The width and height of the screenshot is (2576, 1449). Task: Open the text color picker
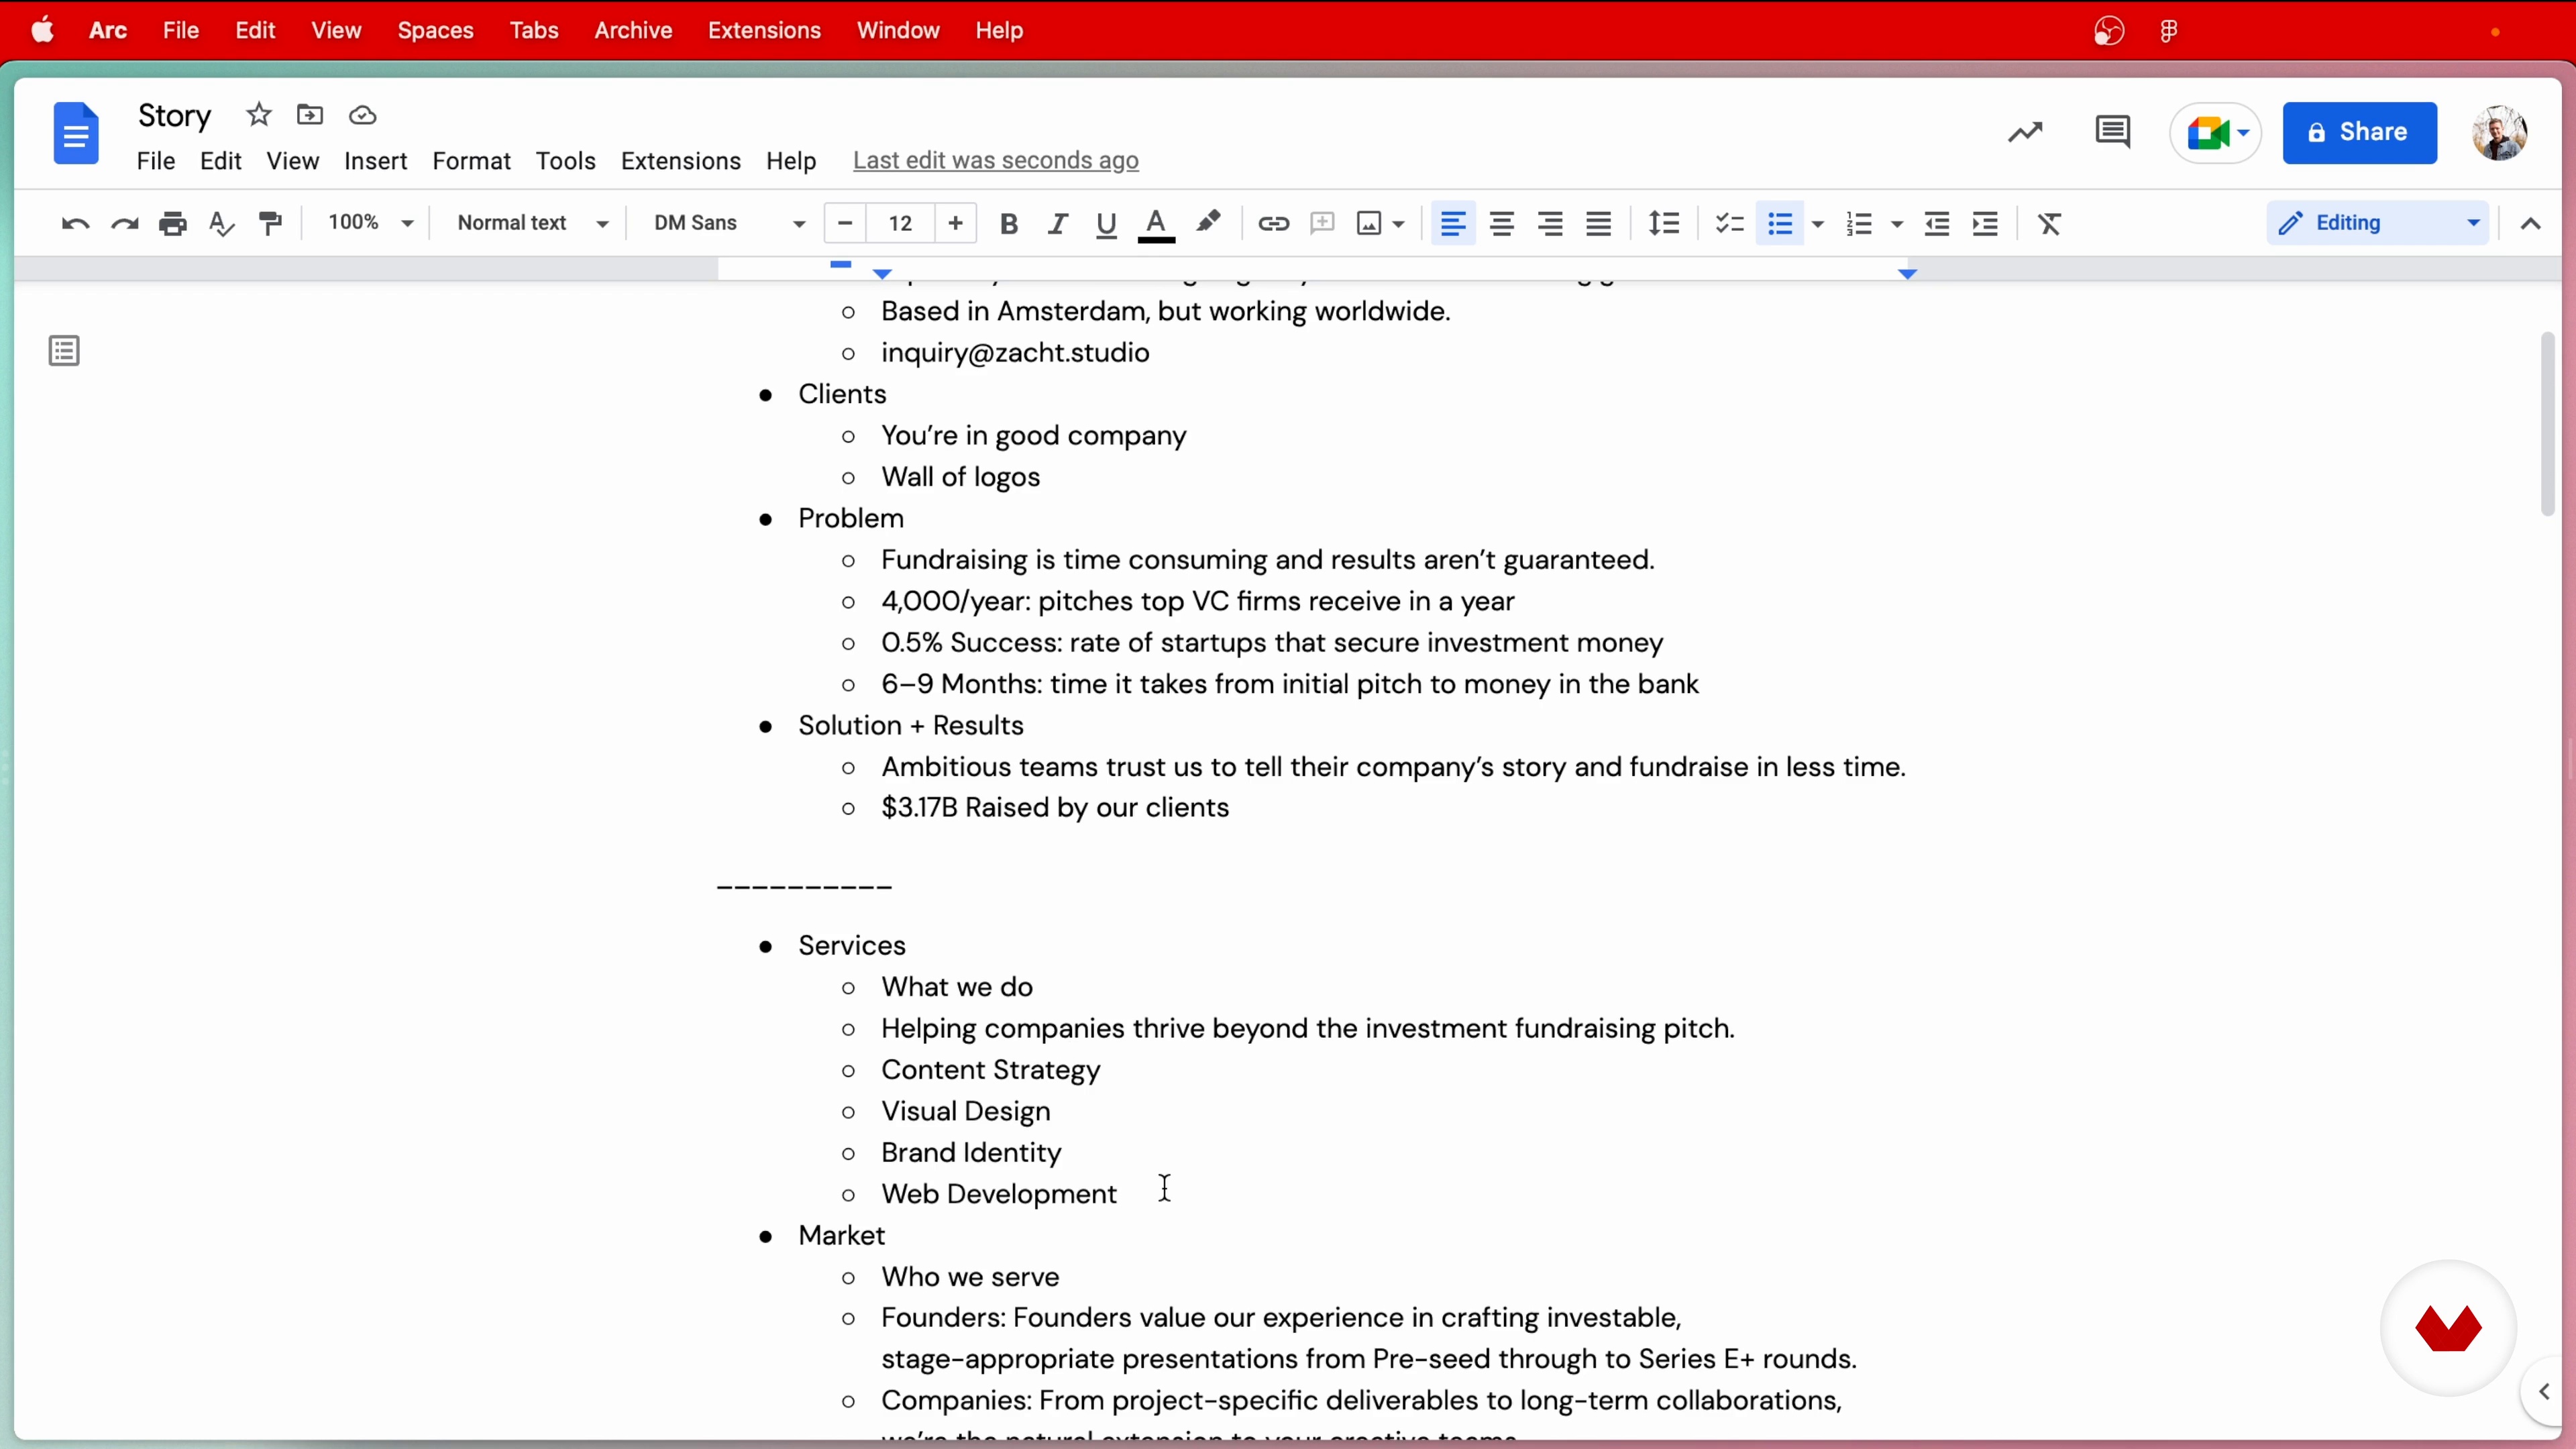[x=1156, y=224]
